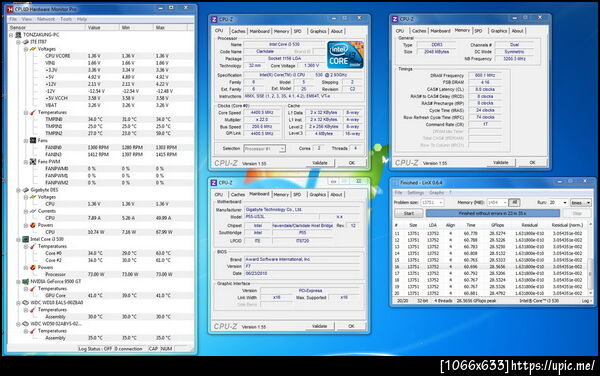Viewport: 600px width, 376px height.
Task: Switch to SPD tab in the CPU-Z Memory window
Action: tap(478, 31)
